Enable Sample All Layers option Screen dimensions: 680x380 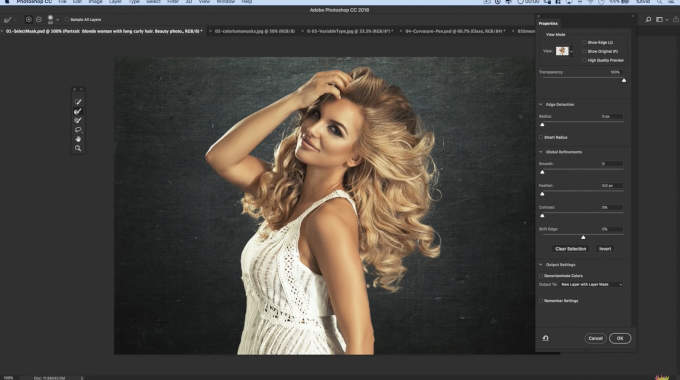pos(67,20)
